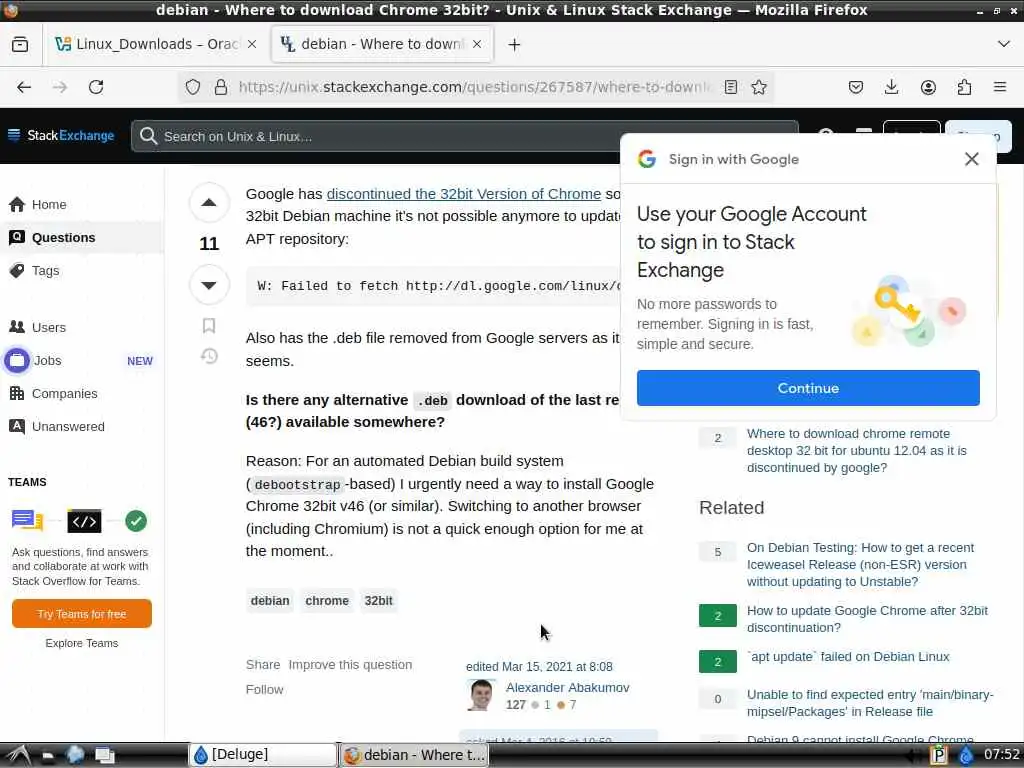The width and height of the screenshot is (1024, 768).
Task: Open chrome remote desktop 32 bit question
Action: [856, 451]
